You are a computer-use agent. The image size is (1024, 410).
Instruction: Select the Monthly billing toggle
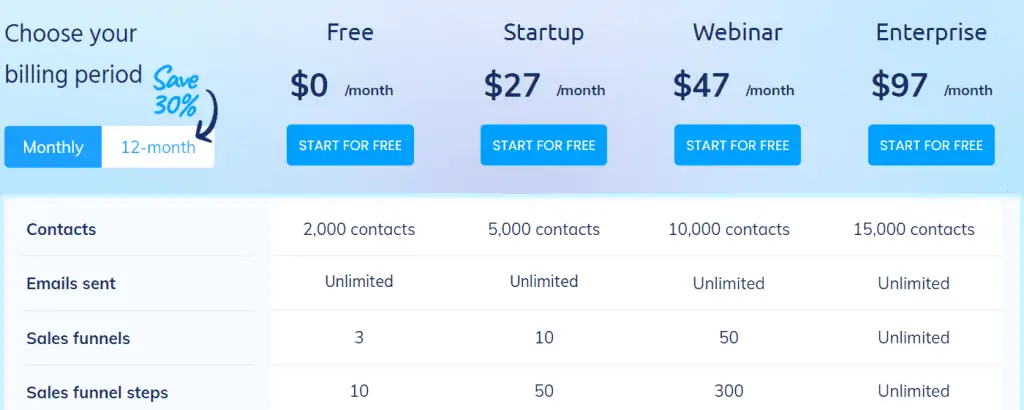pyautogui.click(x=53, y=147)
